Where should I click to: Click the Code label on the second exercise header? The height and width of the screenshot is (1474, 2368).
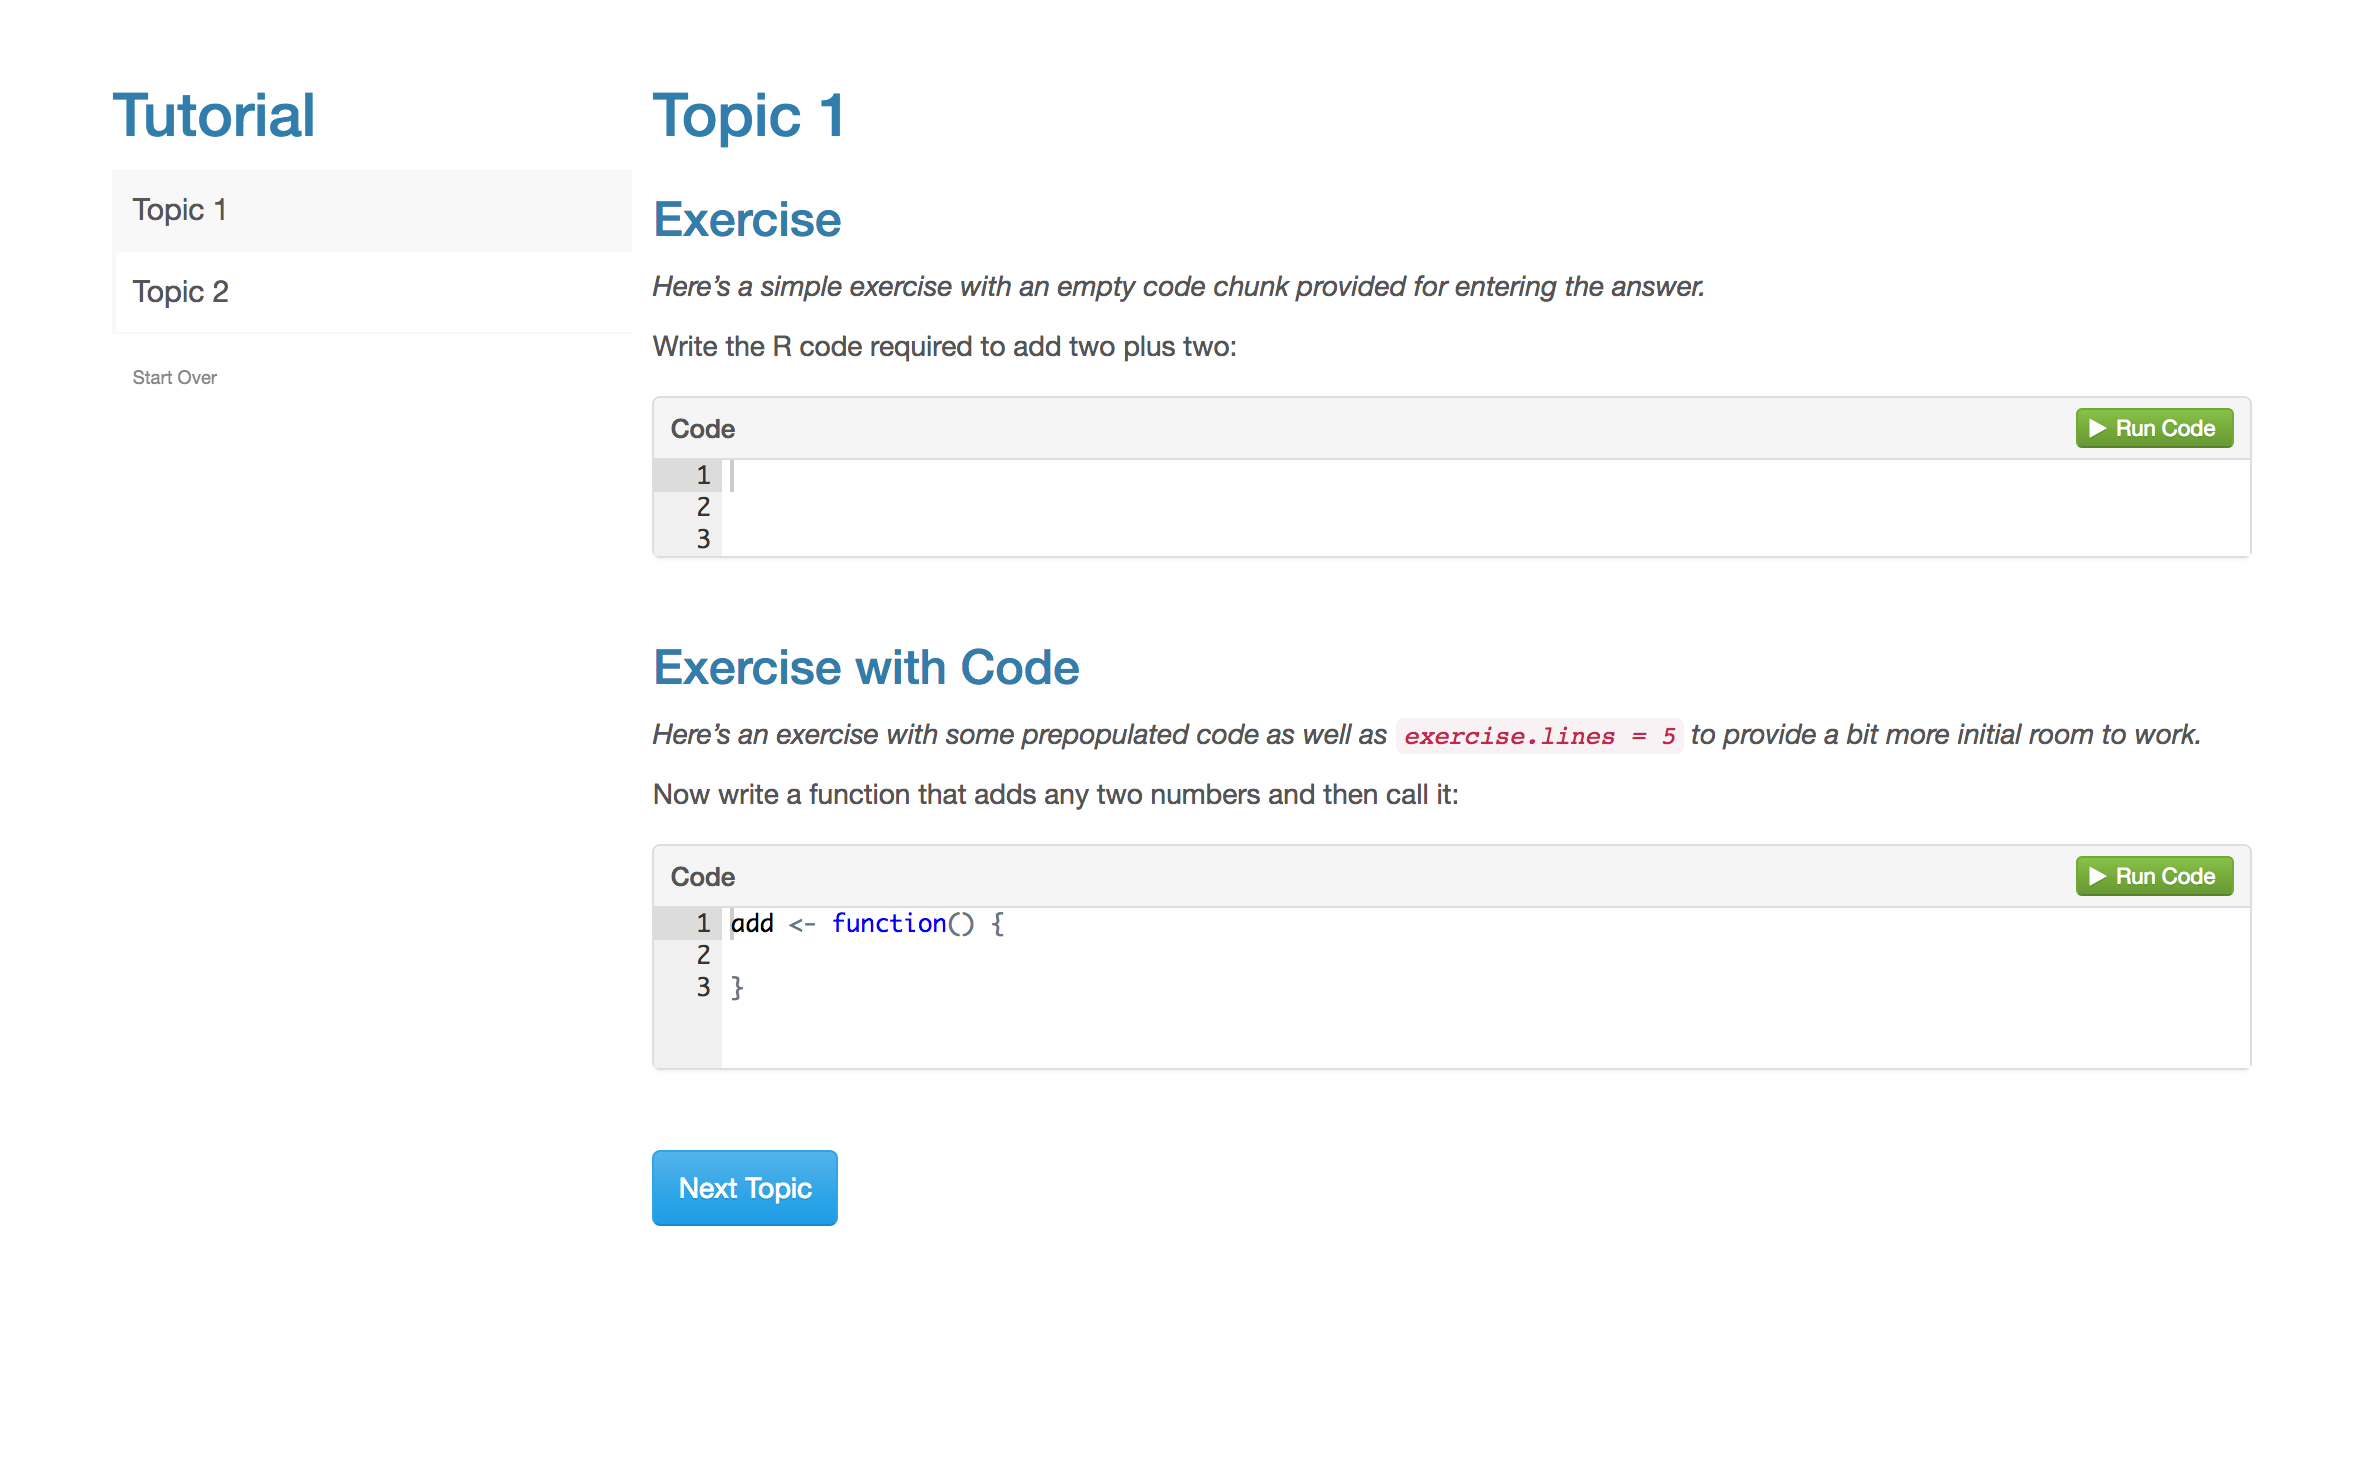[702, 876]
